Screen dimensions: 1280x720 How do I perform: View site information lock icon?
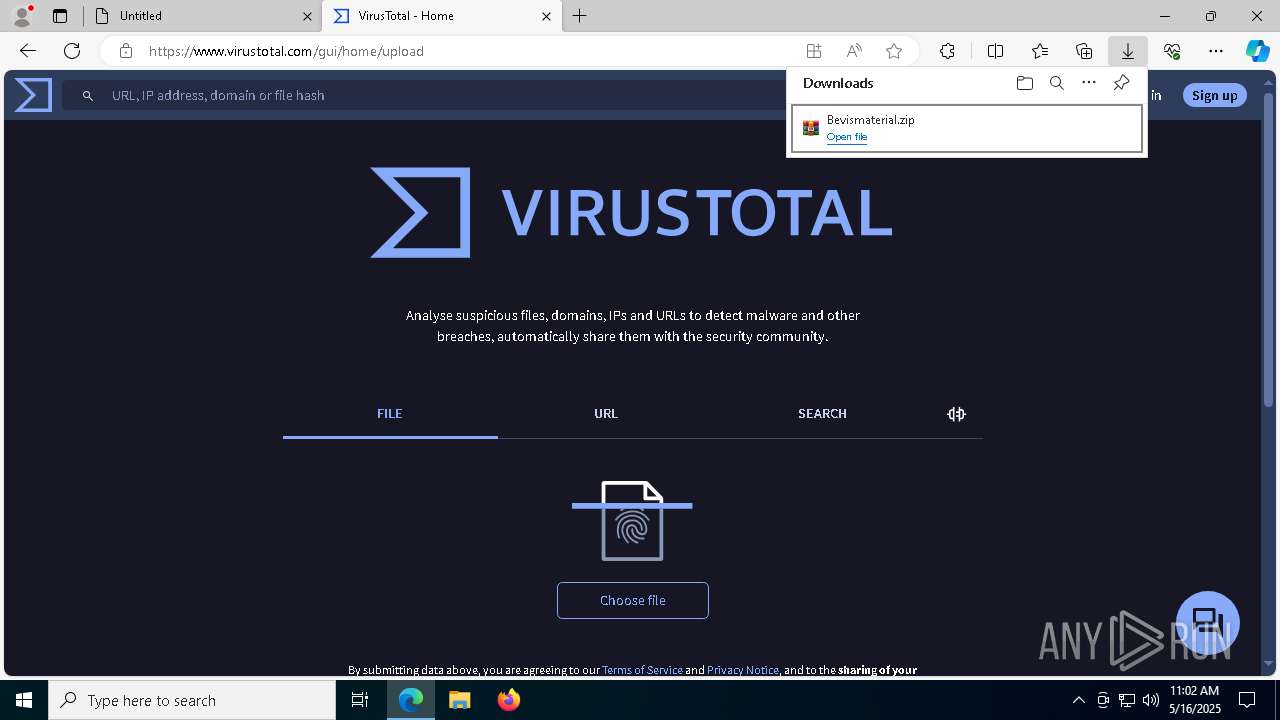click(x=125, y=51)
